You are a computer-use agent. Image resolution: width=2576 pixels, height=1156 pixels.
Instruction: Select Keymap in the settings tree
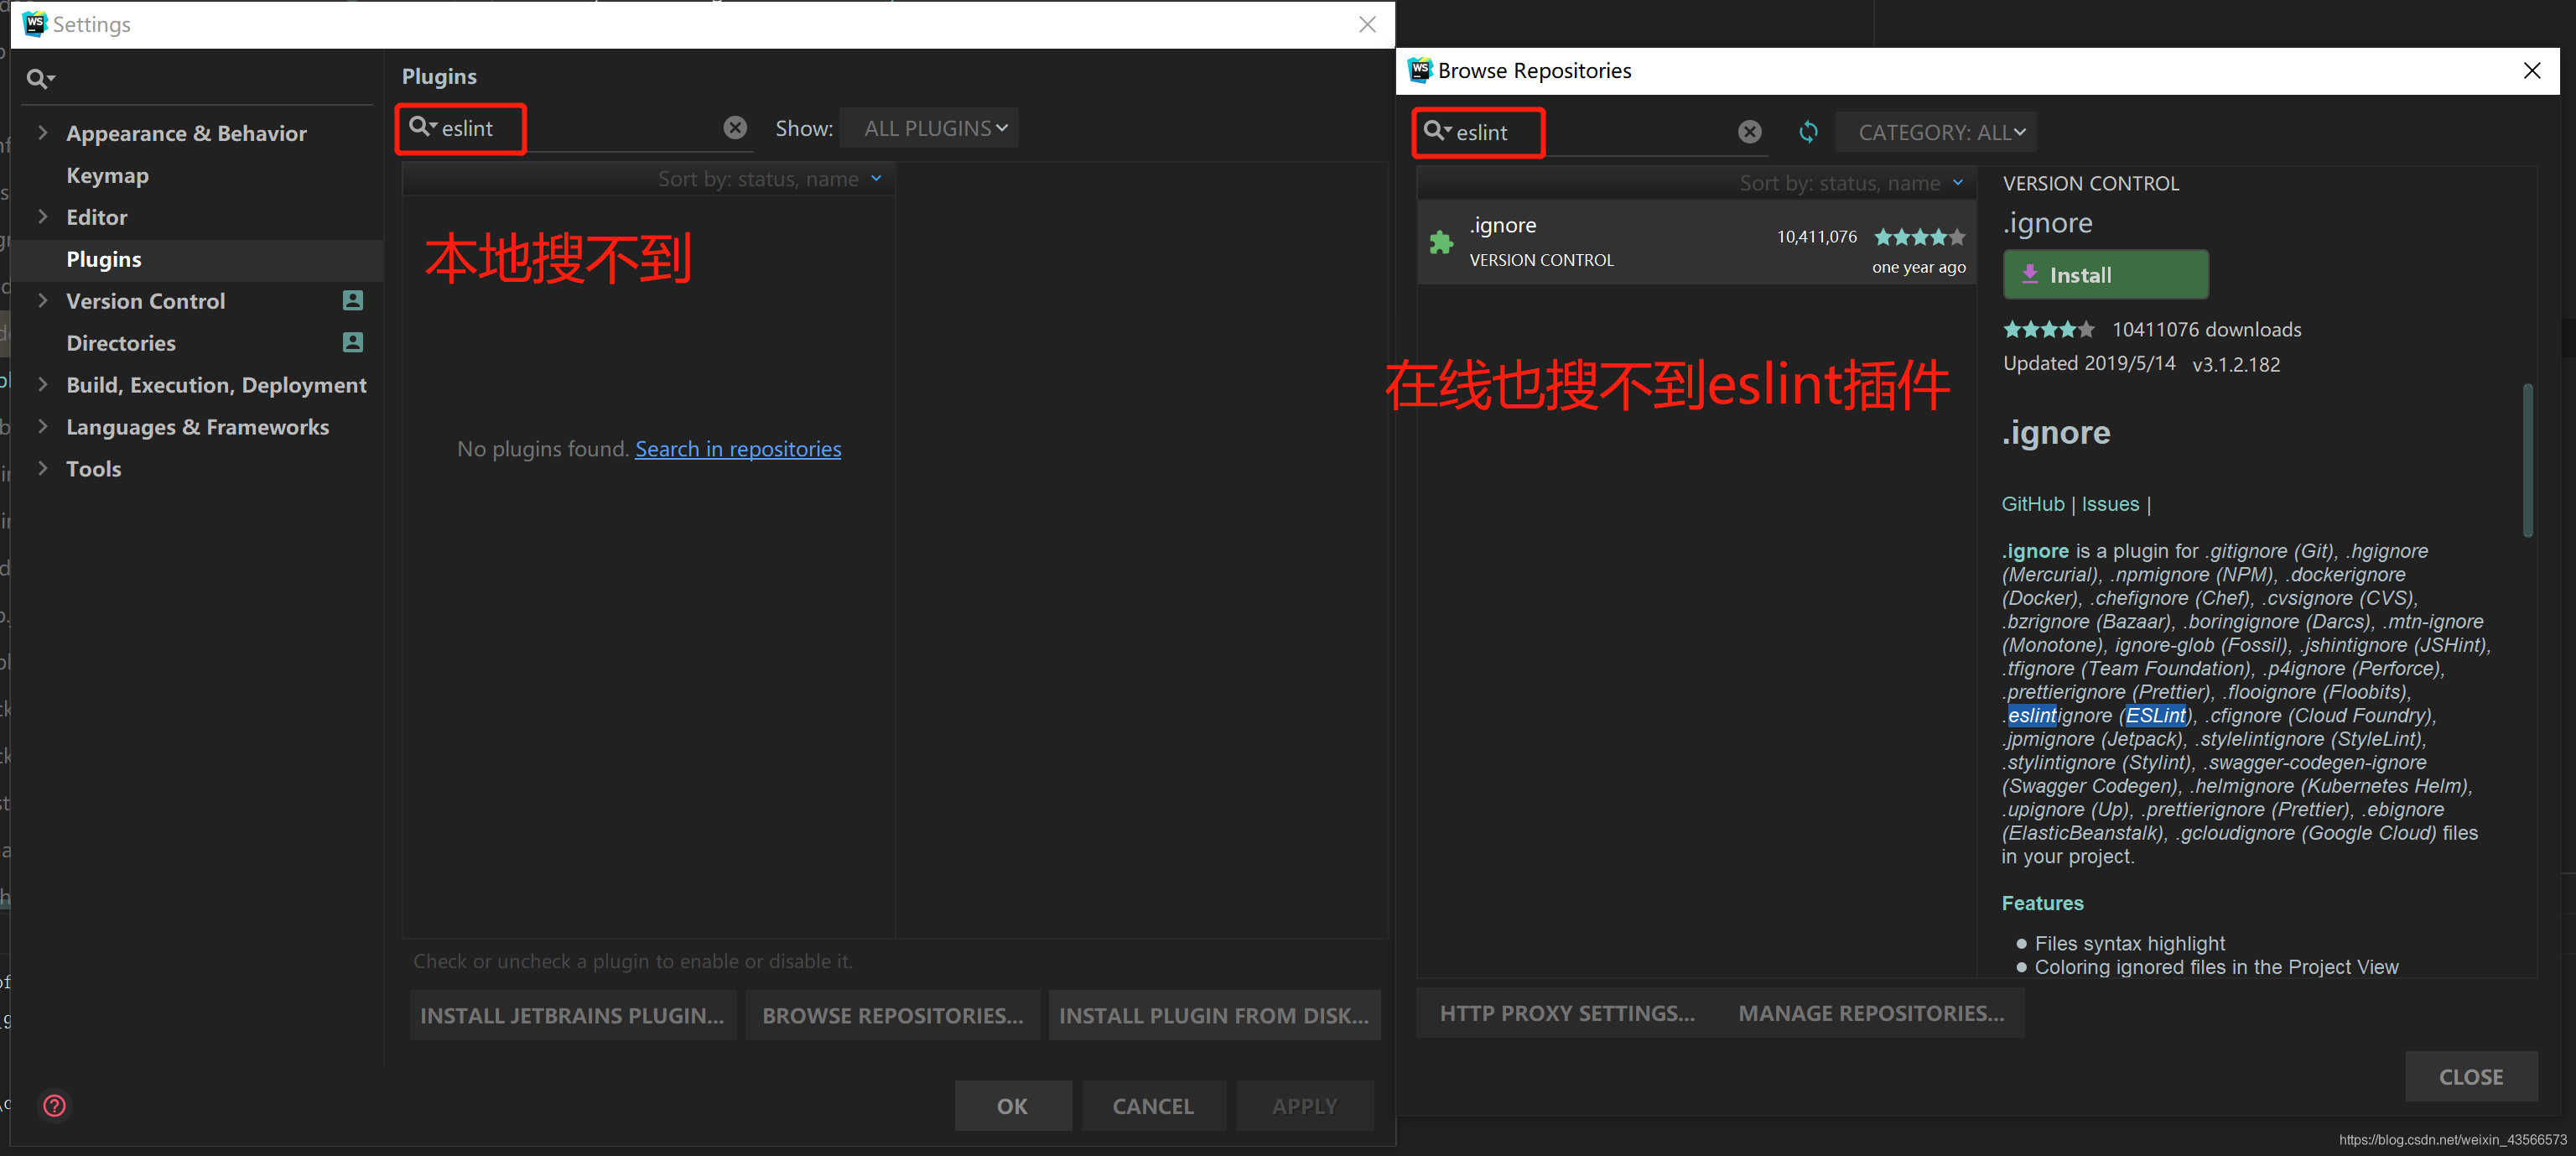coord(107,175)
